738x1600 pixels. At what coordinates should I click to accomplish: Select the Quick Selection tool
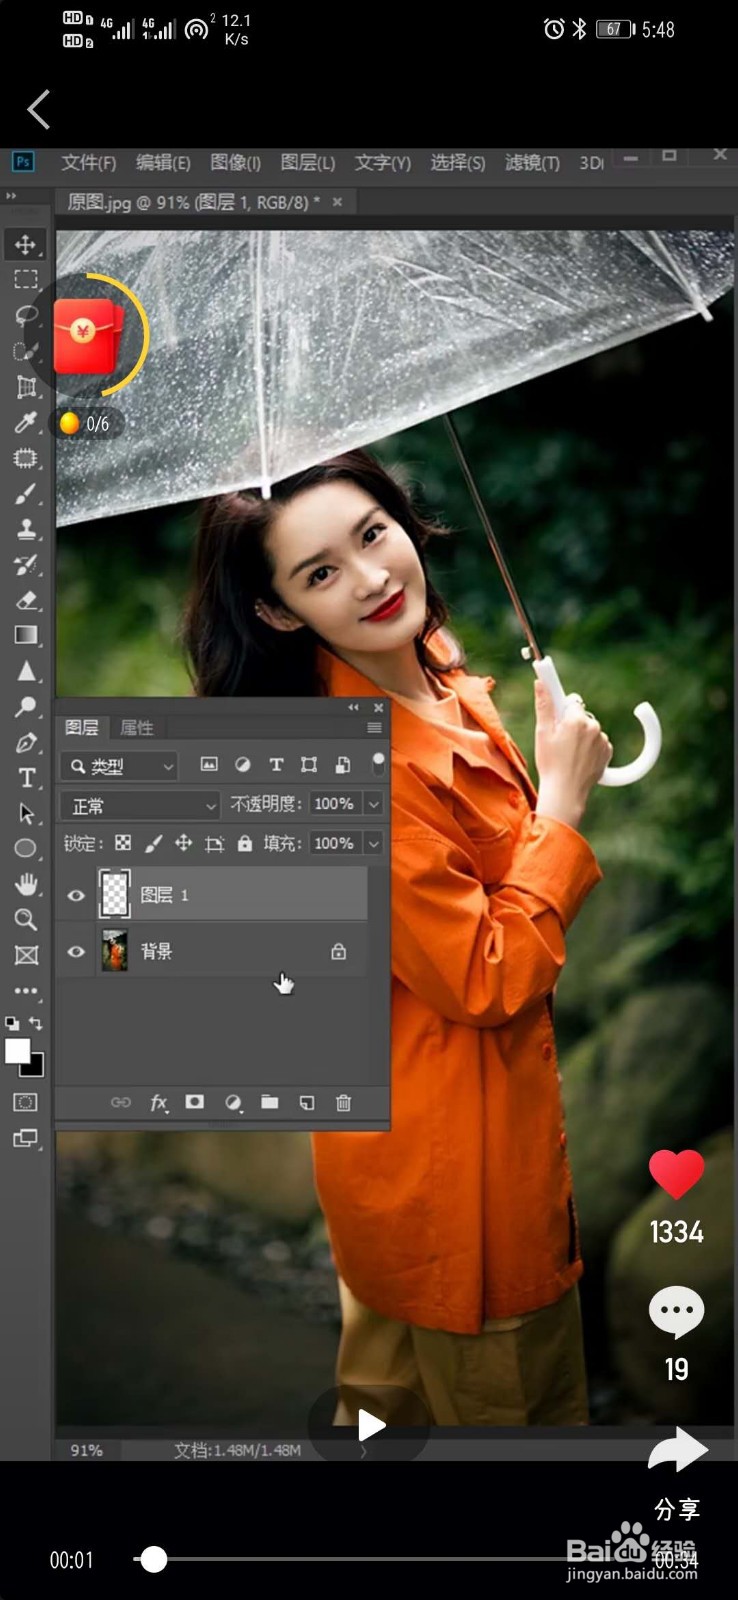tap(24, 351)
